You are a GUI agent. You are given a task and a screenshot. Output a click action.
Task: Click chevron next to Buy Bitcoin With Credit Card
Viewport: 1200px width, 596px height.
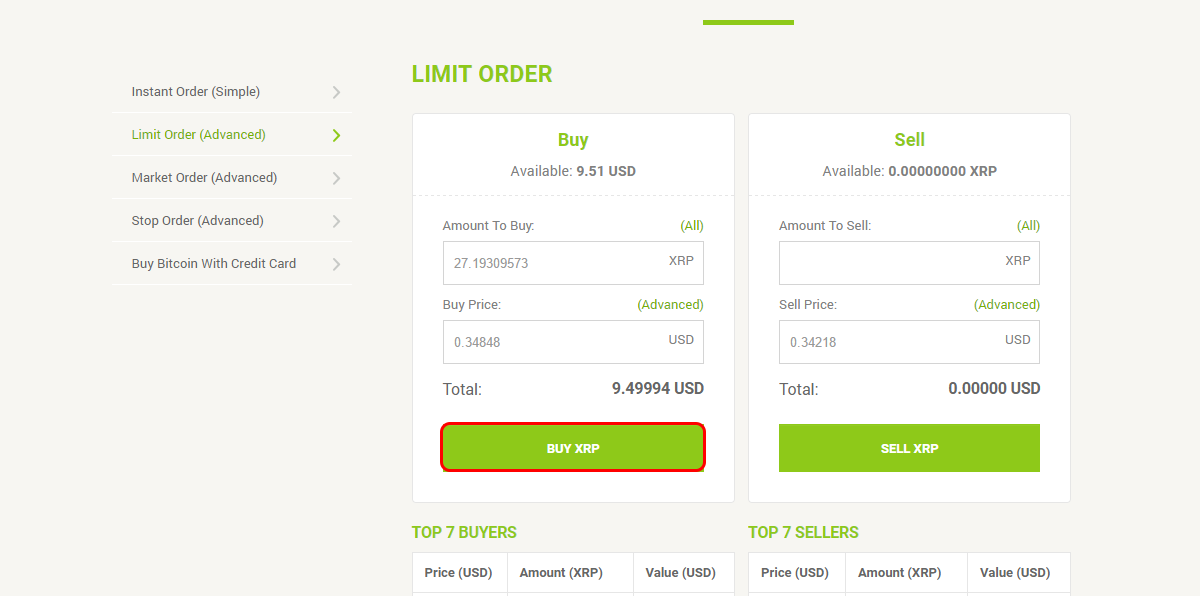pyautogui.click(x=337, y=264)
